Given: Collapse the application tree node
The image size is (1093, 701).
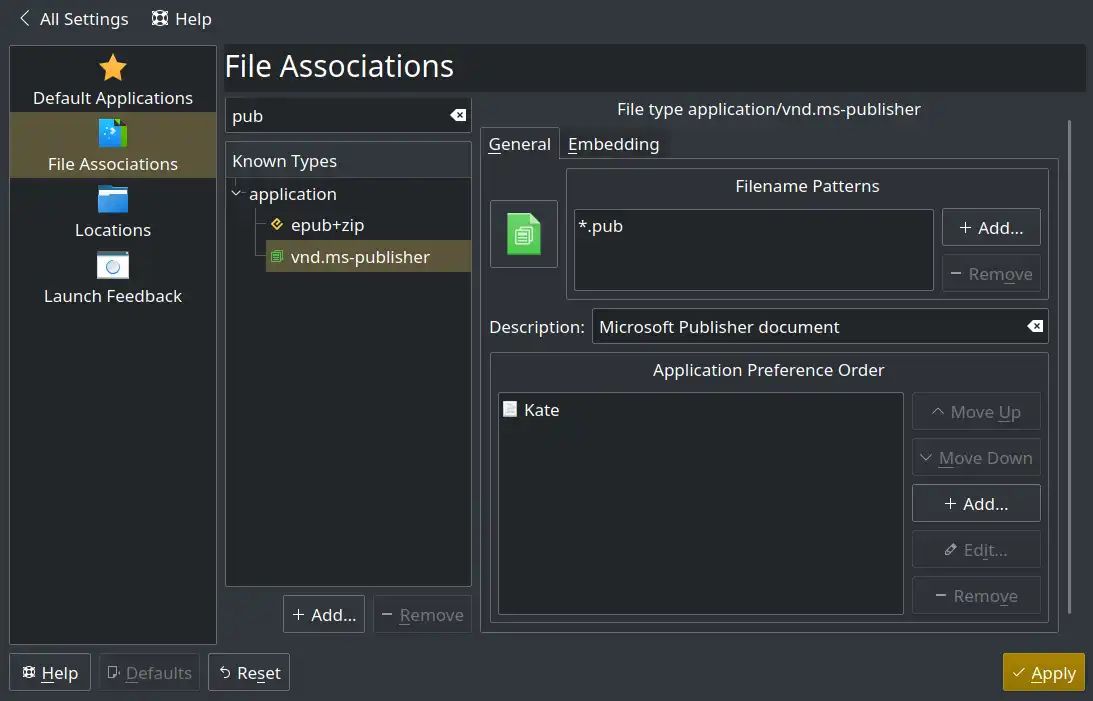Looking at the screenshot, I should pyautogui.click(x=236, y=194).
